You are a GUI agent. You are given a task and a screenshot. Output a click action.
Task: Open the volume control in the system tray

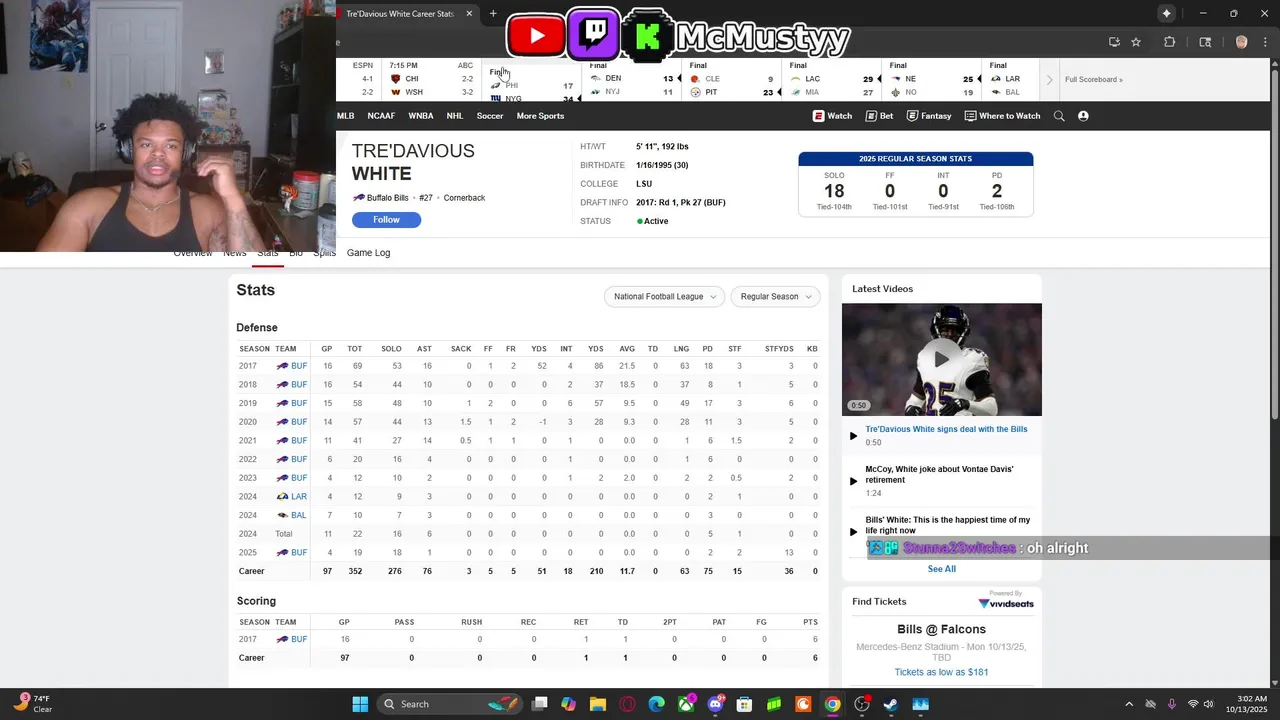point(1211,704)
